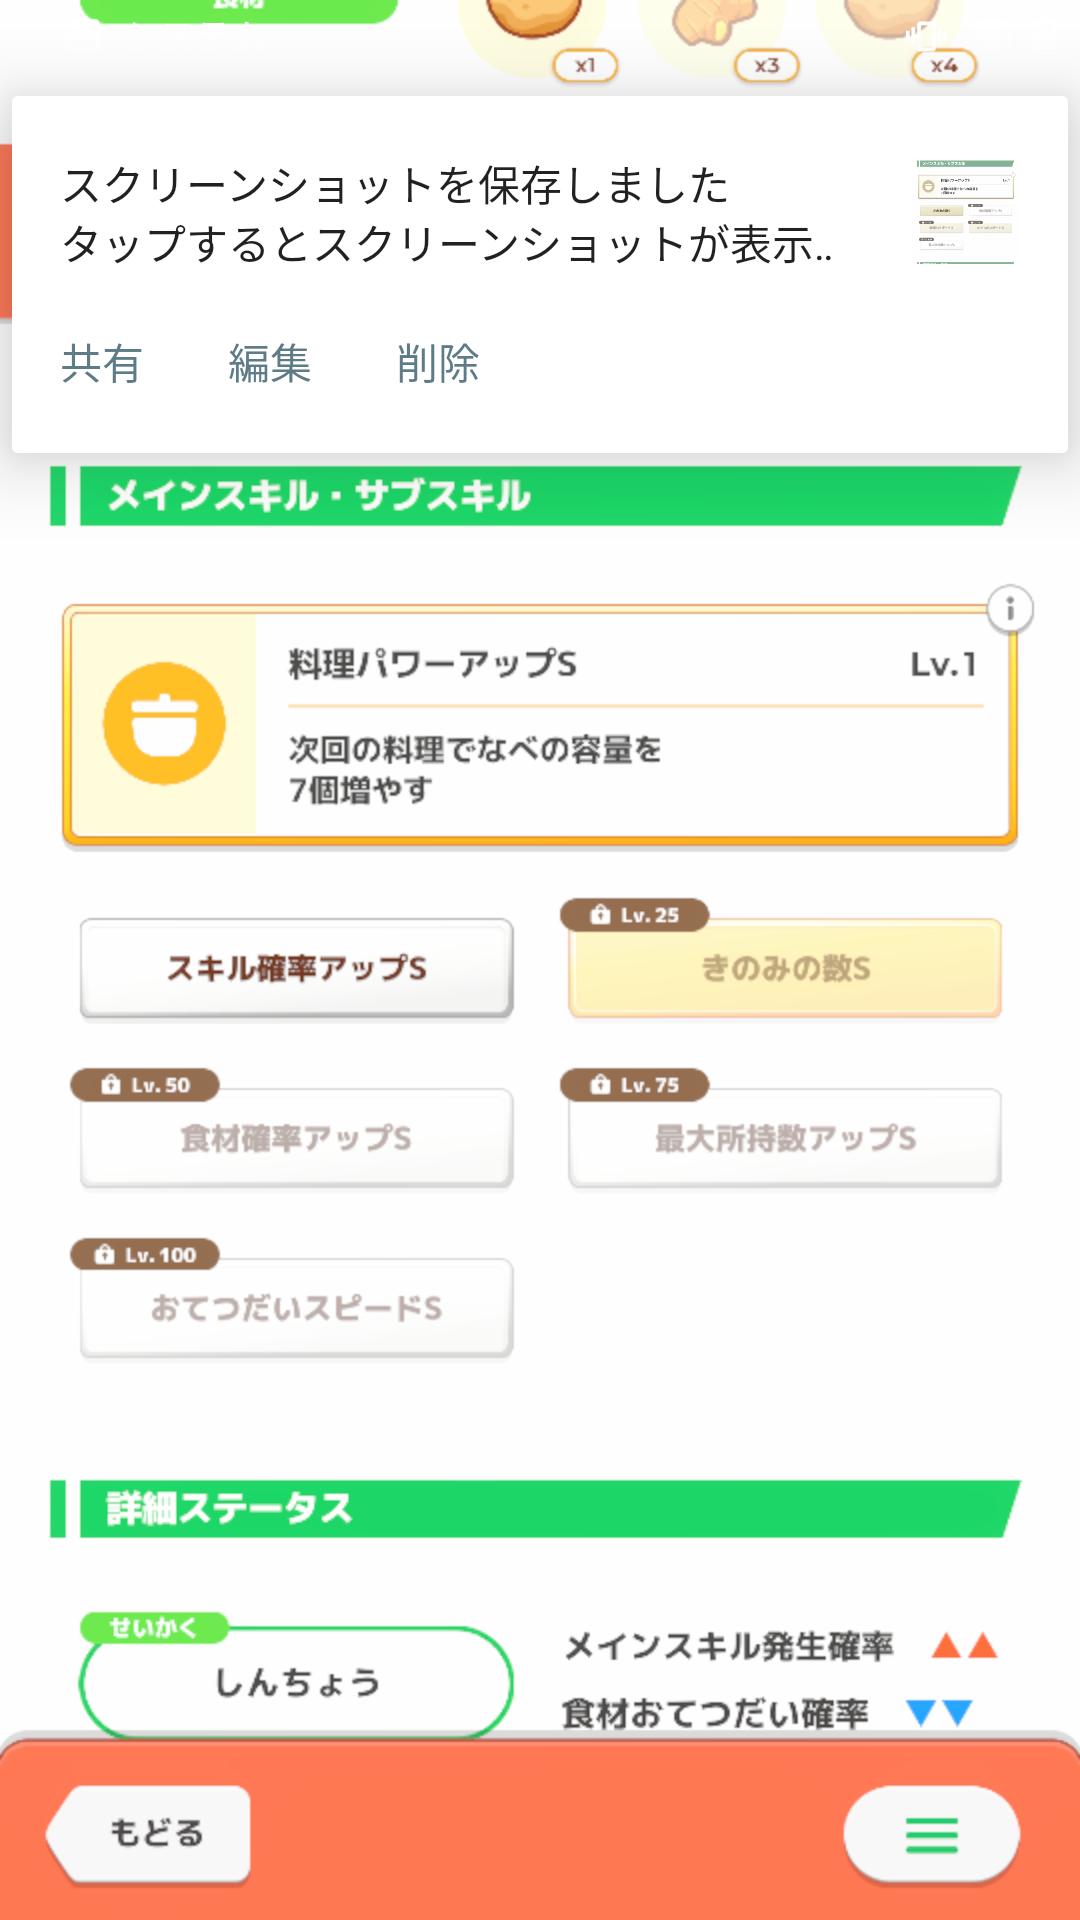Tap the locked 食材確率アップS sub skill

pos(297,1138)
